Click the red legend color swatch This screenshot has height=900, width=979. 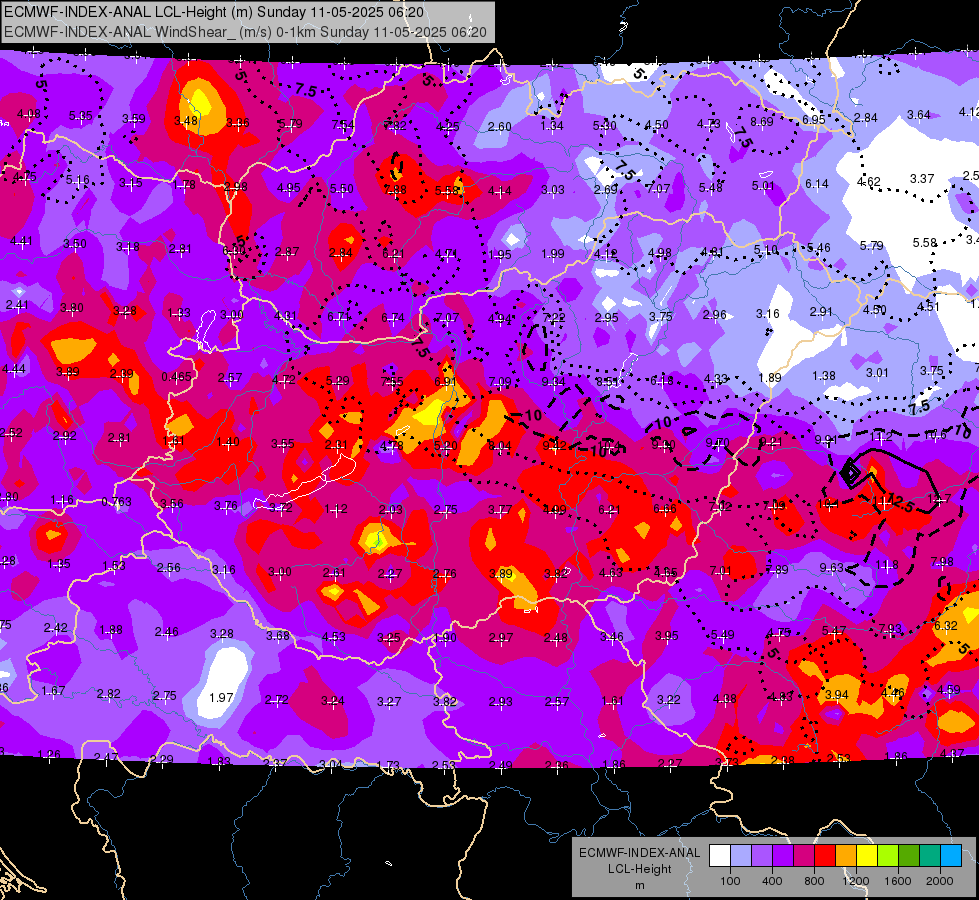pyautogui.click(x=825, y=856)
